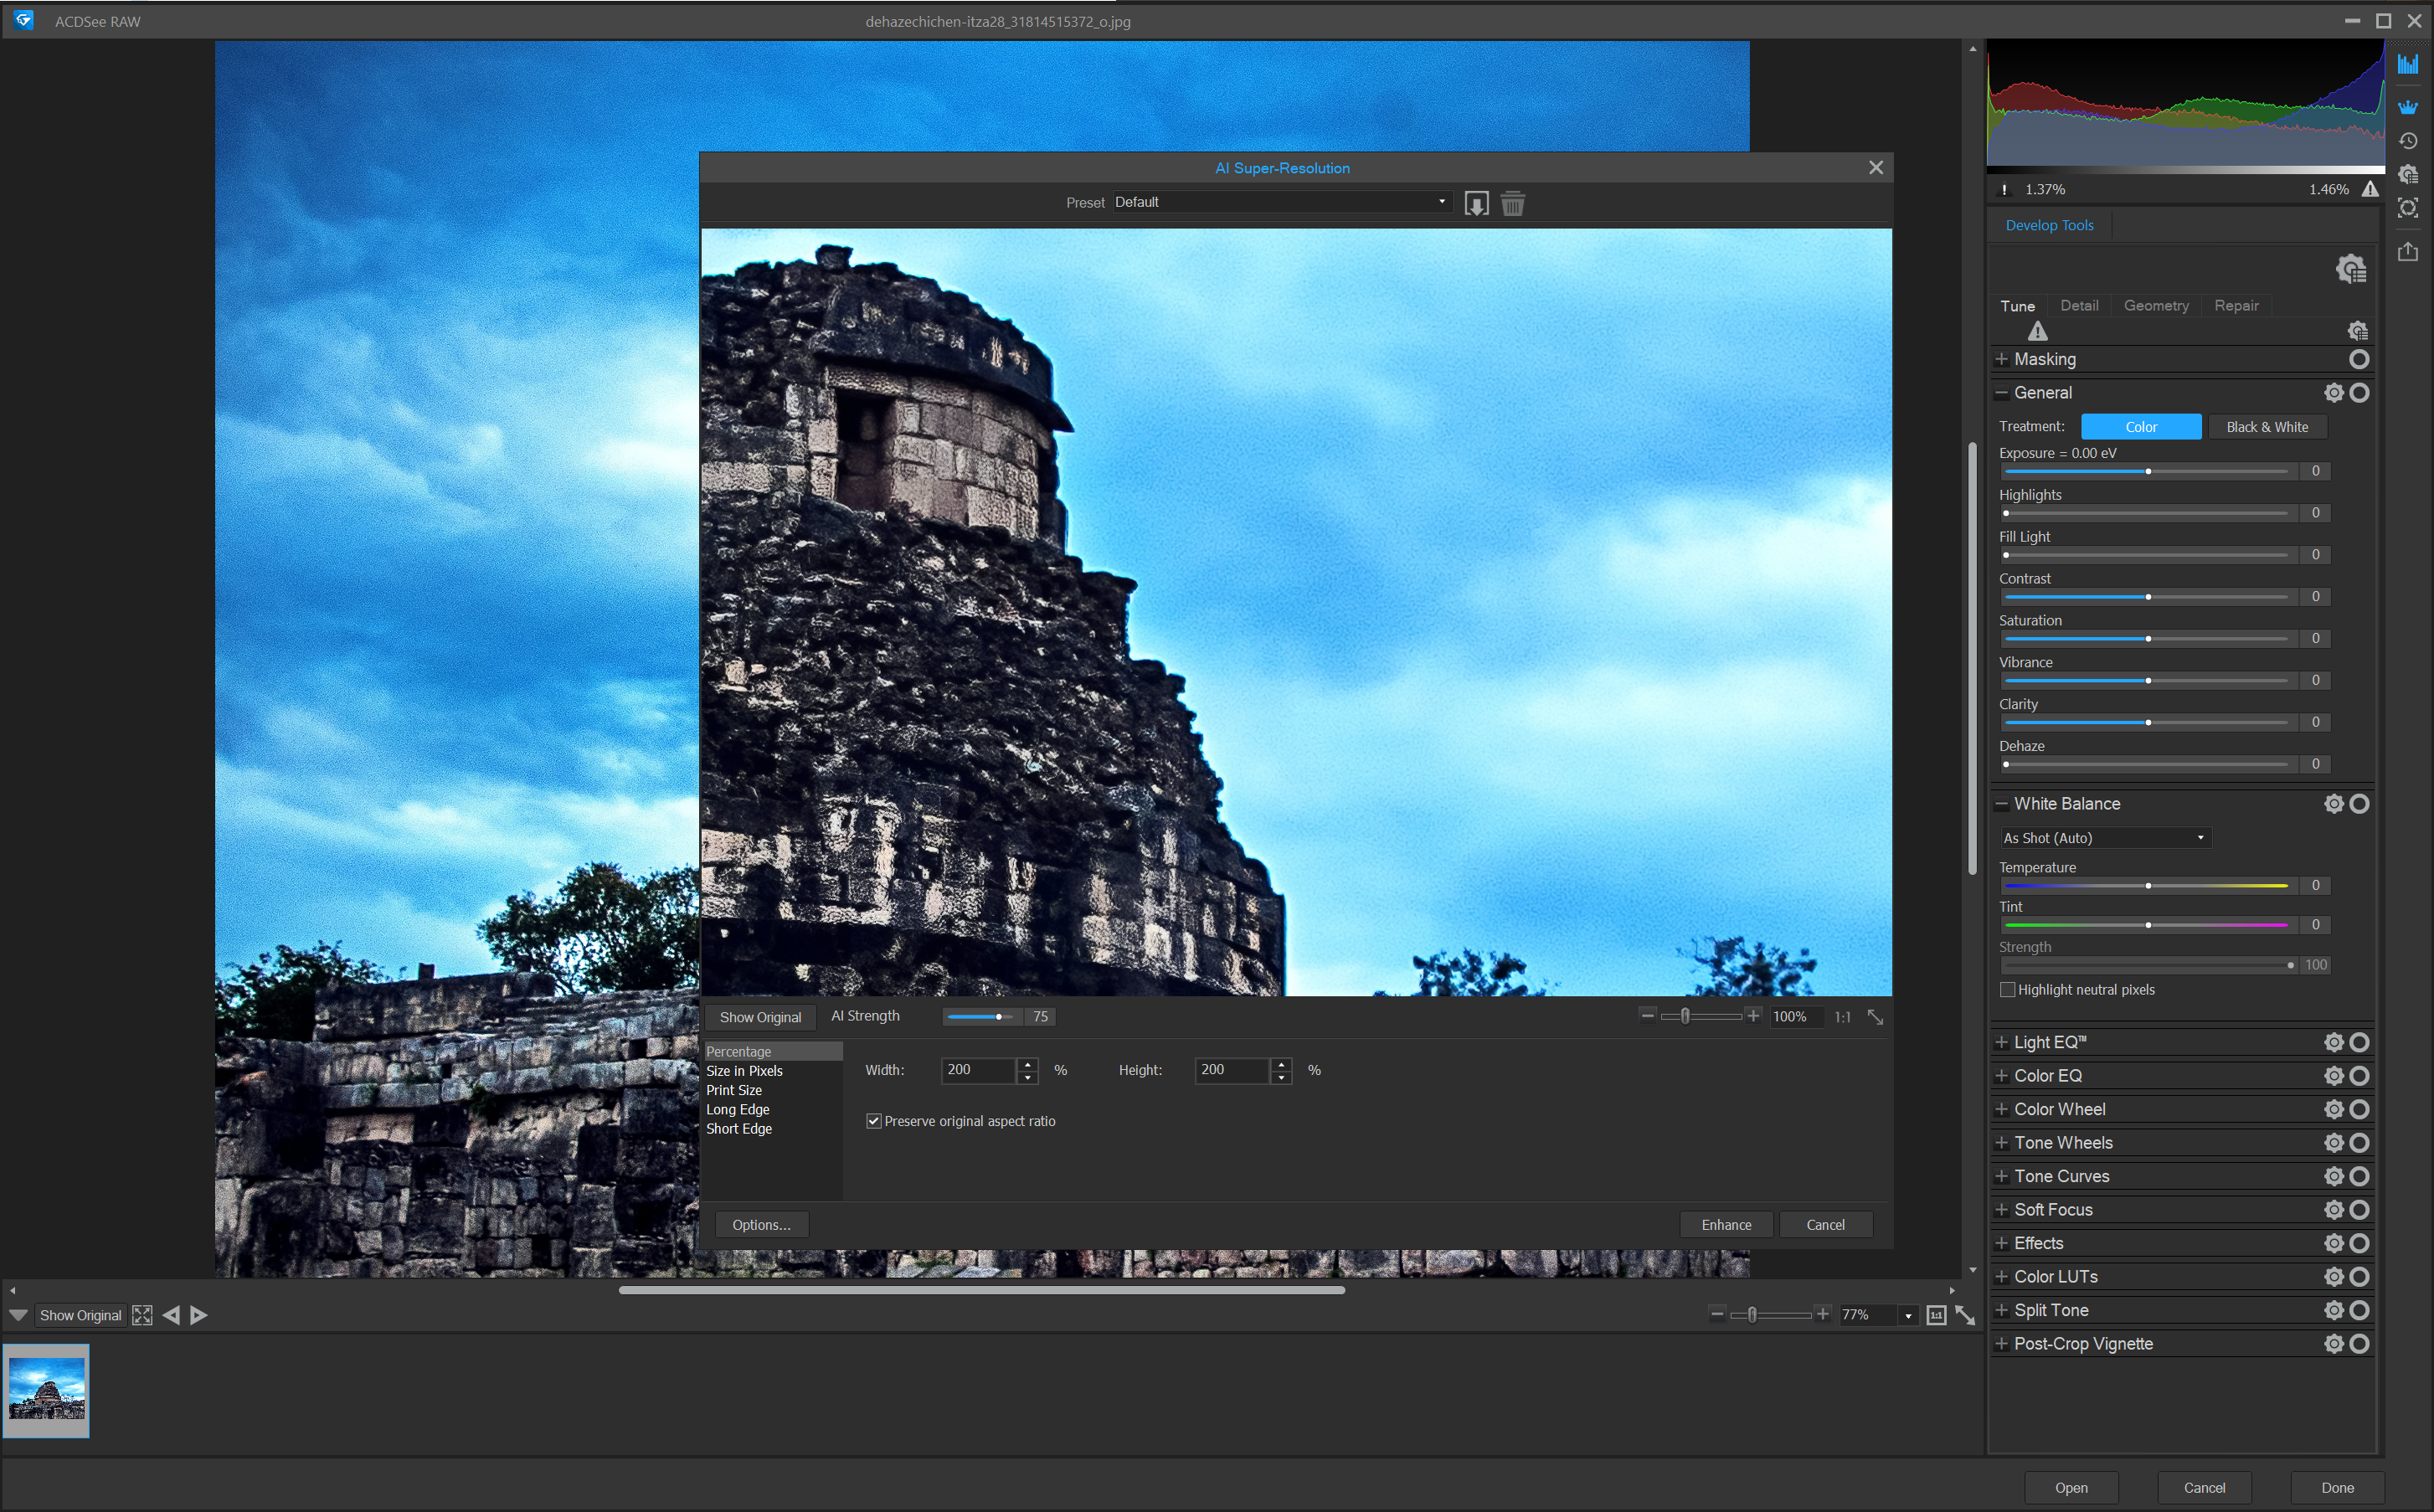
Task: Uncheck Preserve original aspect ratio
Action: coord(874,1121)
